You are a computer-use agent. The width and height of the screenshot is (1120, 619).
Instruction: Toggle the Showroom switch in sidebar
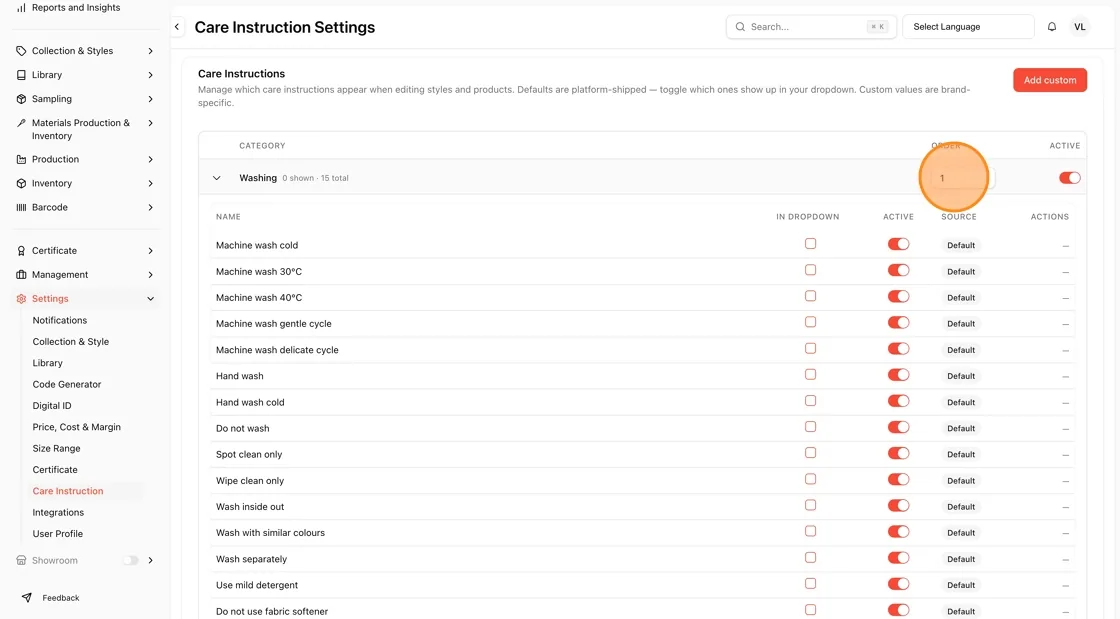(x=131, y=560)
